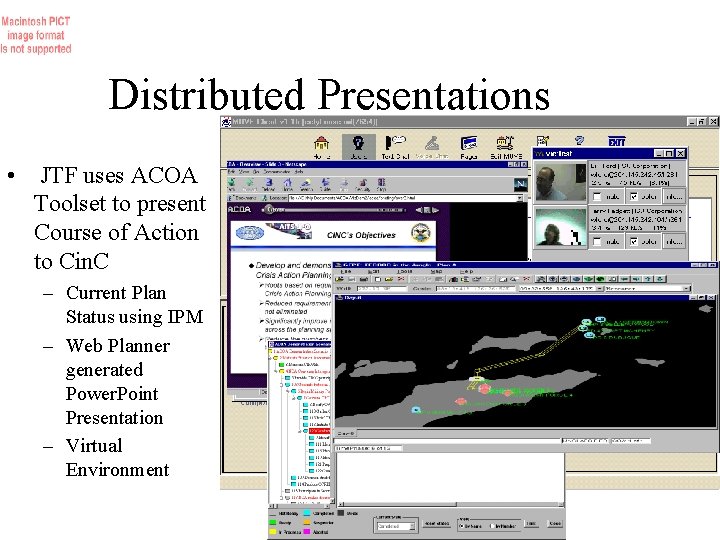Open the coordinates dropdown in map window

(x=599, y=289)
